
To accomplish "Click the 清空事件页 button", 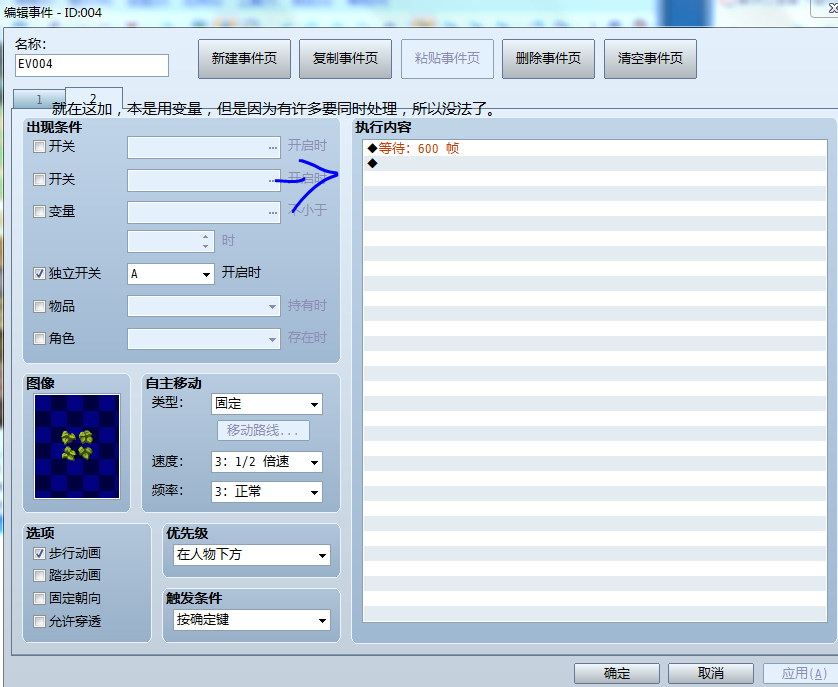I will (650, 59).
